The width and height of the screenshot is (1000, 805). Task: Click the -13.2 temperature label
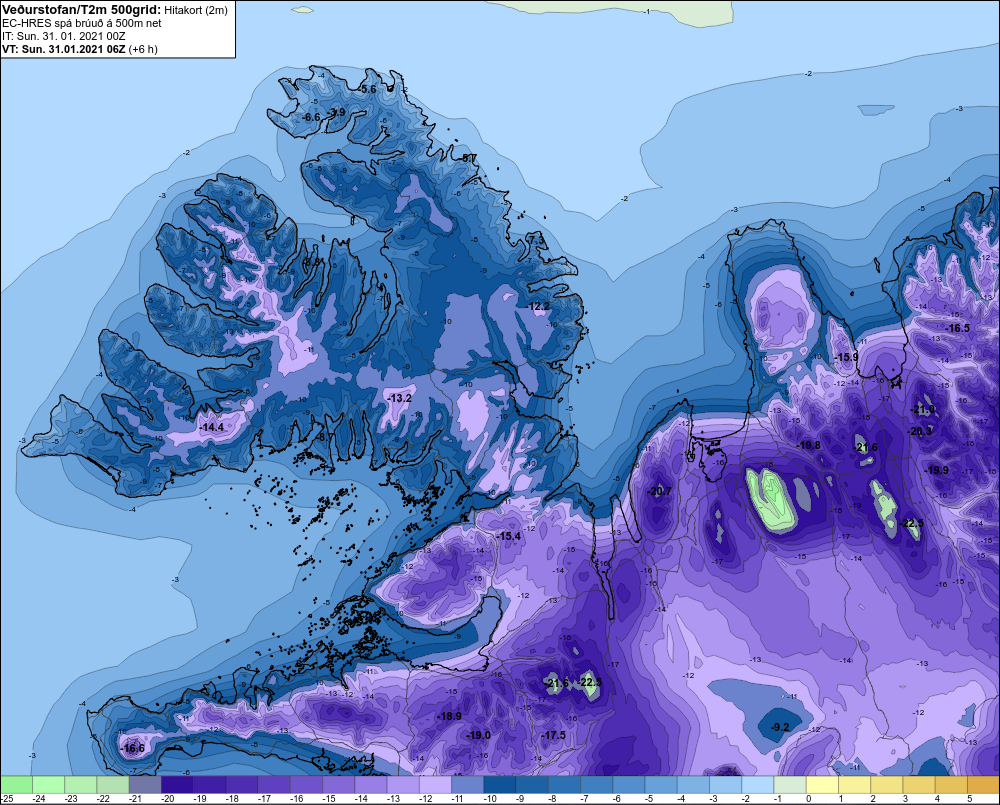click(400, 398)
